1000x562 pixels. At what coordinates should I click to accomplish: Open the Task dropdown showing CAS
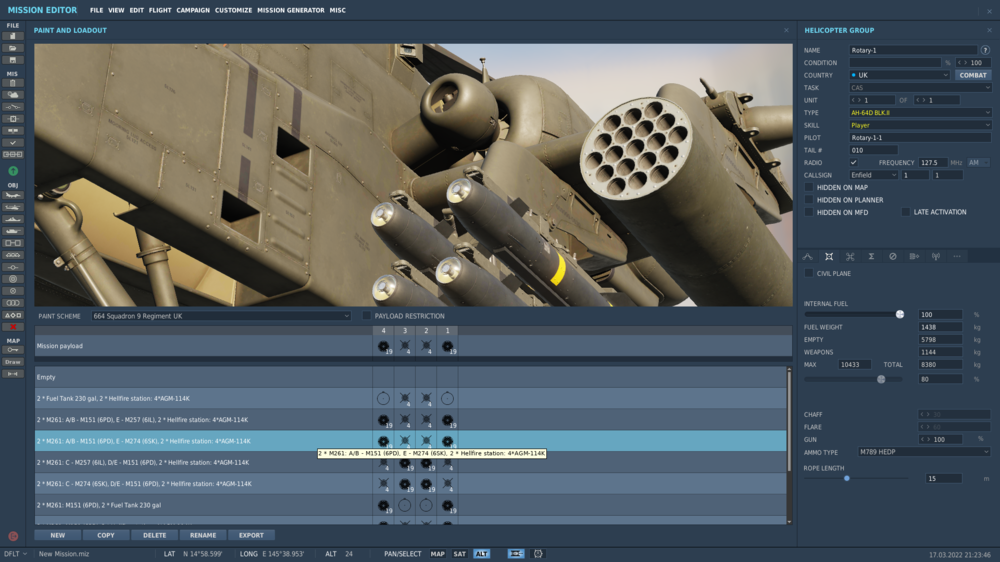point(920,87)
